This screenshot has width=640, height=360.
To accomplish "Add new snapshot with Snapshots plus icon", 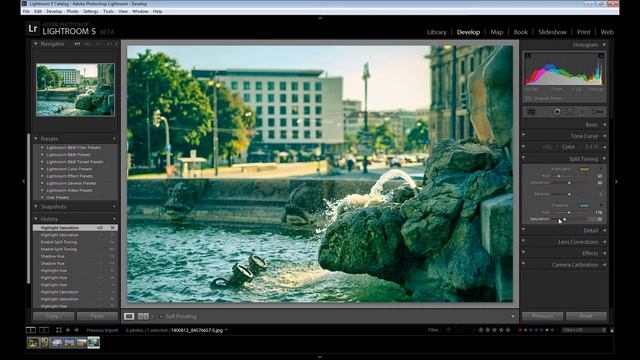I will coord(114,207).
